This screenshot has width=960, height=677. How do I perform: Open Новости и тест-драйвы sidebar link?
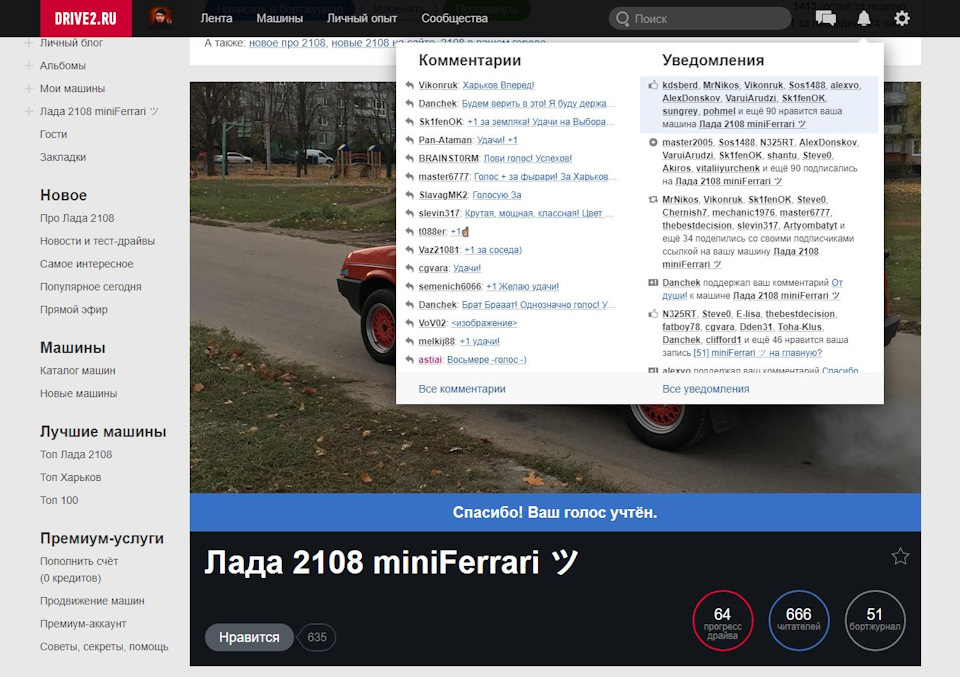(97, 241)
